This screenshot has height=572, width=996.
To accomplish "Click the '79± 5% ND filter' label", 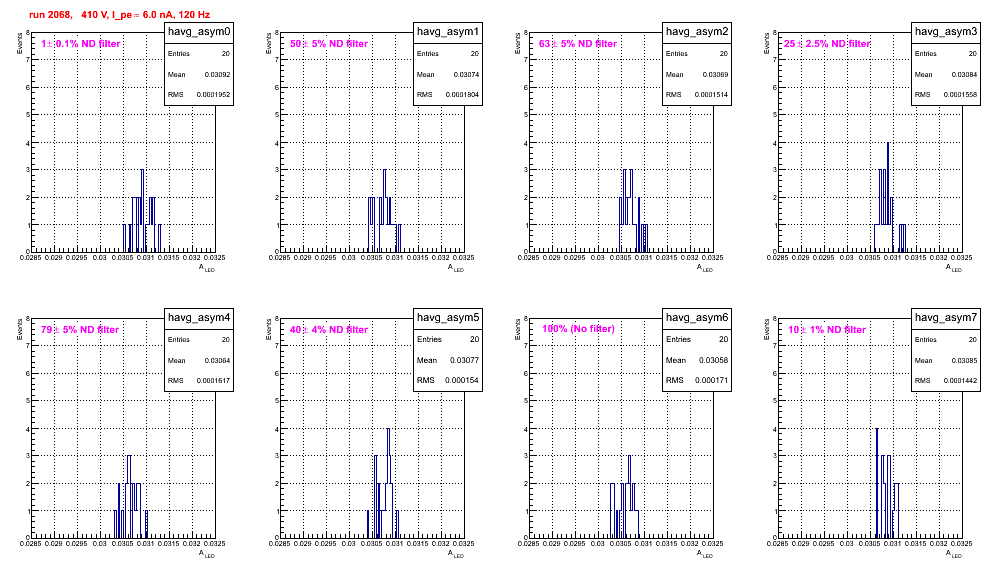I will click(x=80, y=330).
